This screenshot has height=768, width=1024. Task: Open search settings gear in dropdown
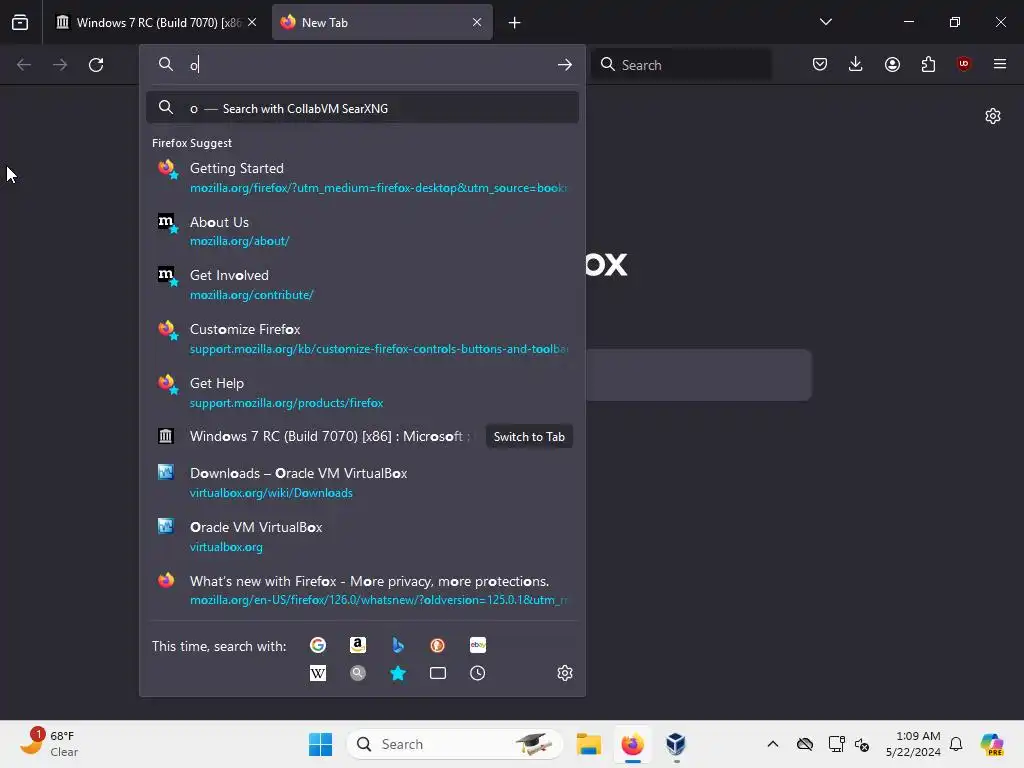[x=565, y=673]
